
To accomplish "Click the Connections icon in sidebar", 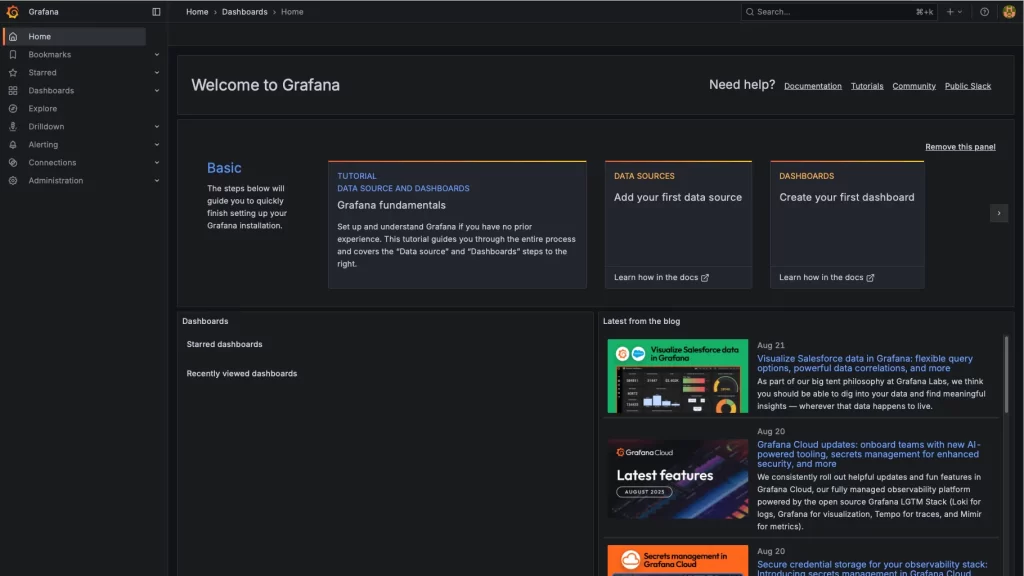I will click(13, 163).
